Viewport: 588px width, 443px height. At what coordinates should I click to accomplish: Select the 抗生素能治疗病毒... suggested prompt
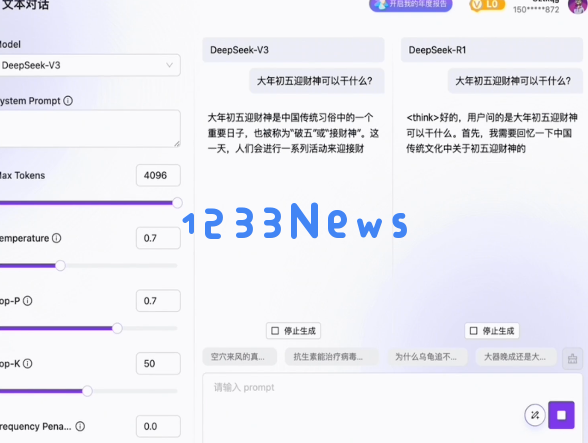pyautogui.click(x=332, y=357)
